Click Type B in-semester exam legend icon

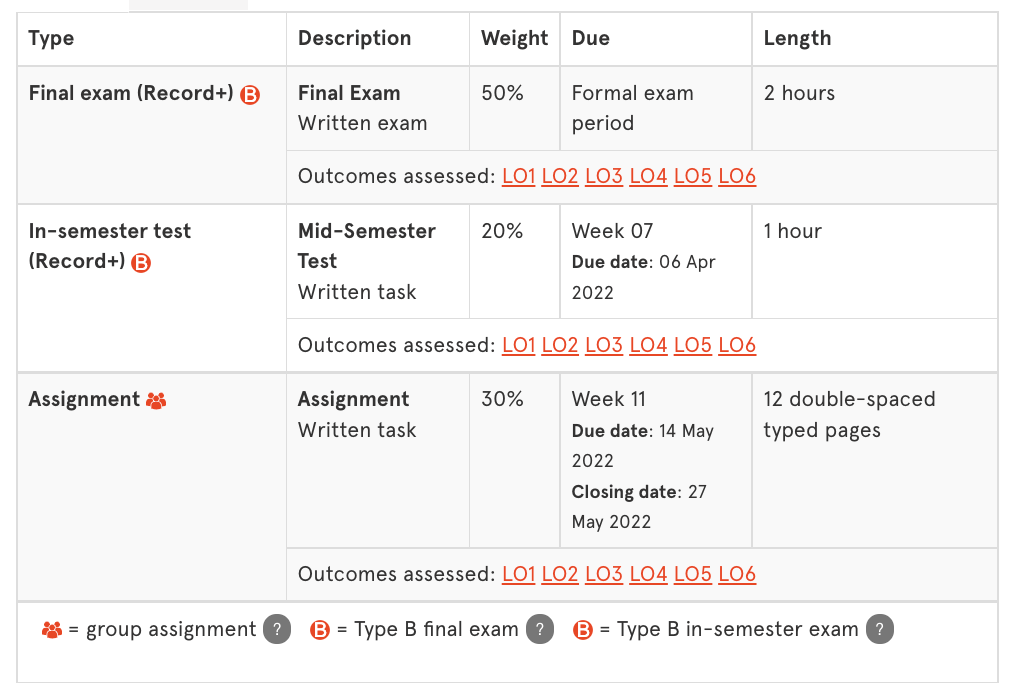click(582, 630)
